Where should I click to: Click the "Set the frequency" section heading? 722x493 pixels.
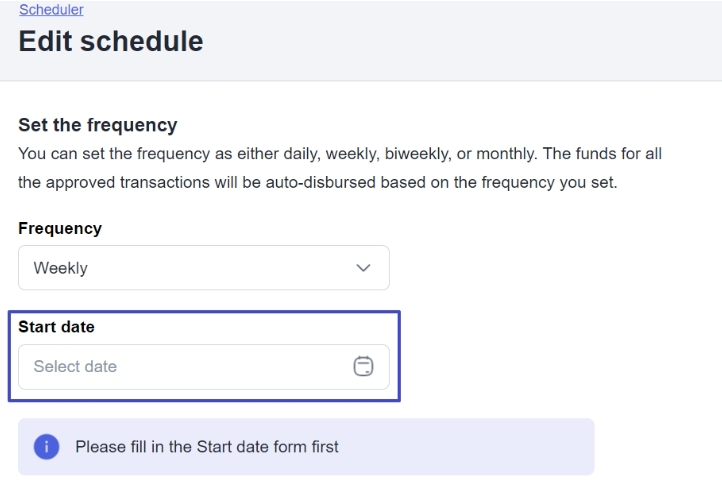97,125
